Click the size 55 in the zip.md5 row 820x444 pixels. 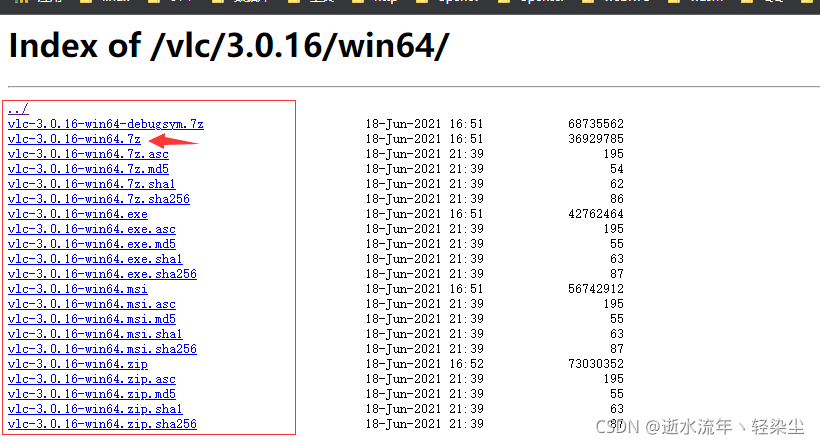617,394
